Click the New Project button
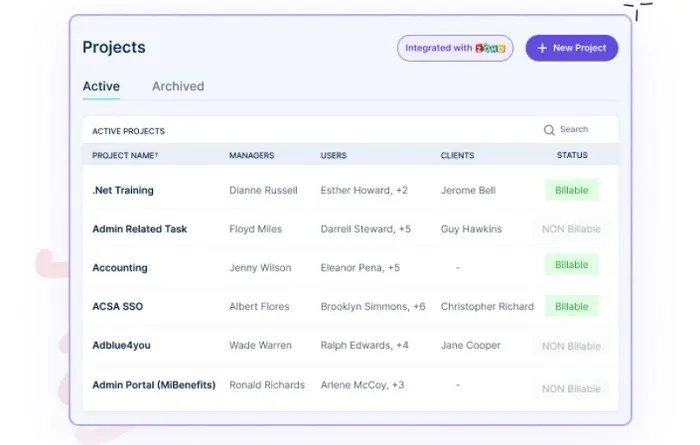 coord(571,48)
